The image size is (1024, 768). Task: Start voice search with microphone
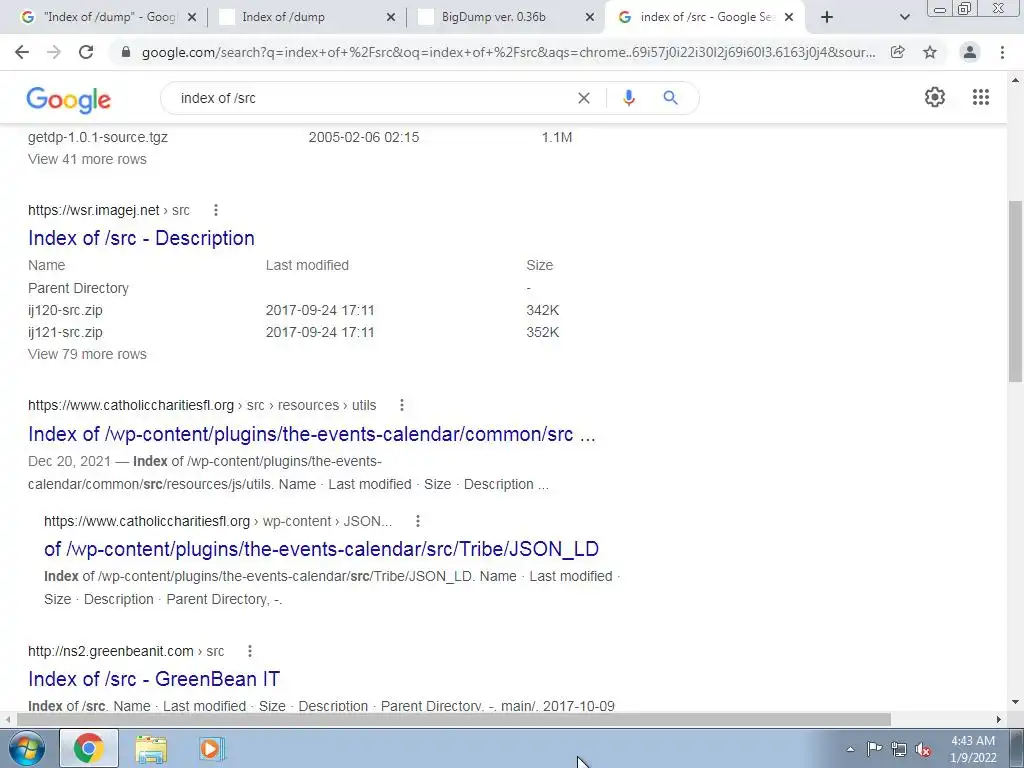tap(628, 98)
